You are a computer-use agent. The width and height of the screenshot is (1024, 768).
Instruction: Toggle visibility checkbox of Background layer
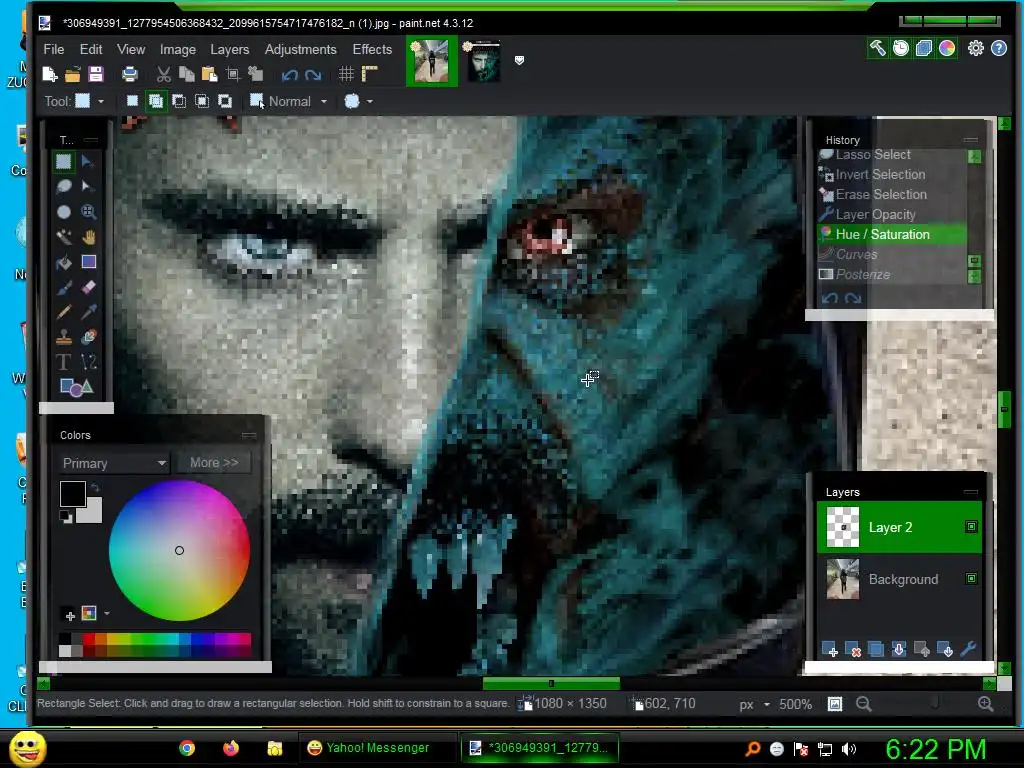click(971, 578)
